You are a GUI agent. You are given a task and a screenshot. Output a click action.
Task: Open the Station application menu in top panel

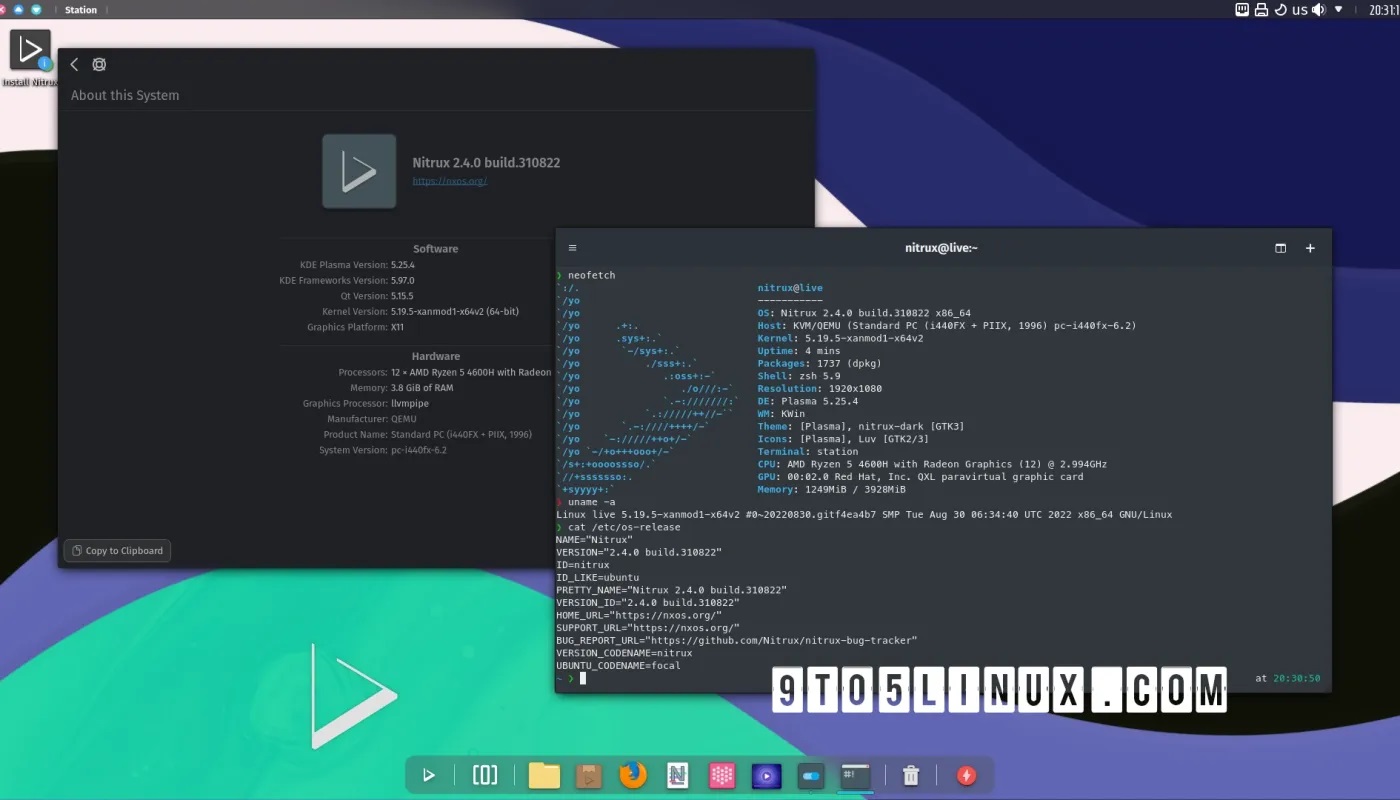[81, 10]
